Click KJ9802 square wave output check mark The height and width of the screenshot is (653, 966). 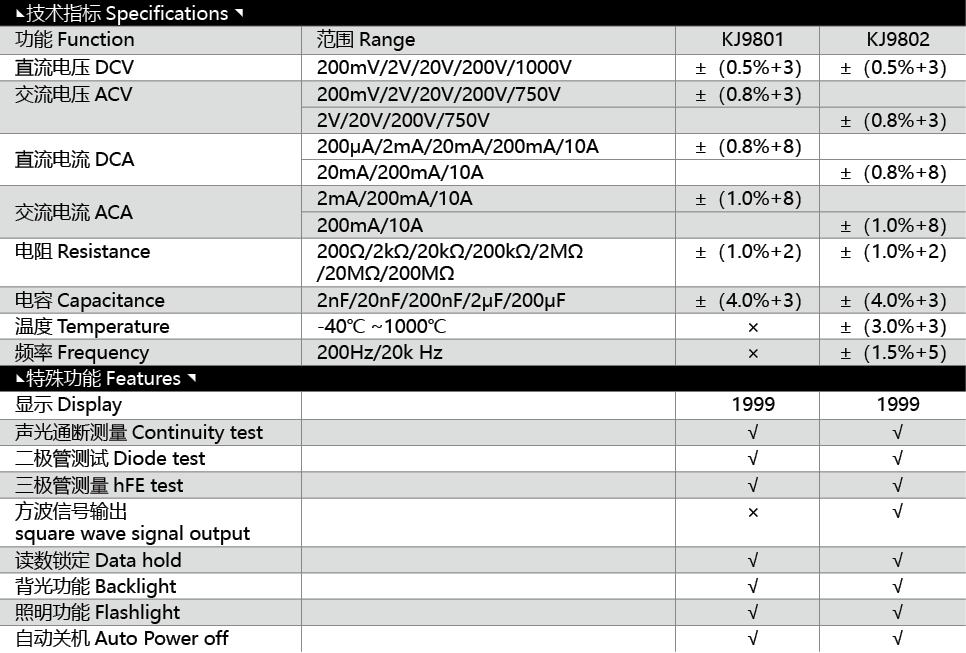click(897, 512)
